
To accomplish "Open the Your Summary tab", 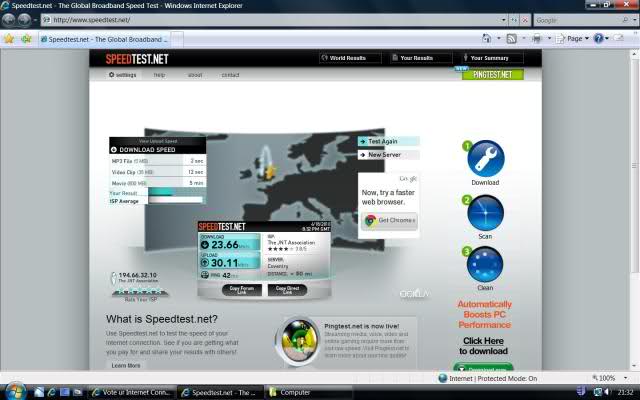I will click(x=492, y=58).
